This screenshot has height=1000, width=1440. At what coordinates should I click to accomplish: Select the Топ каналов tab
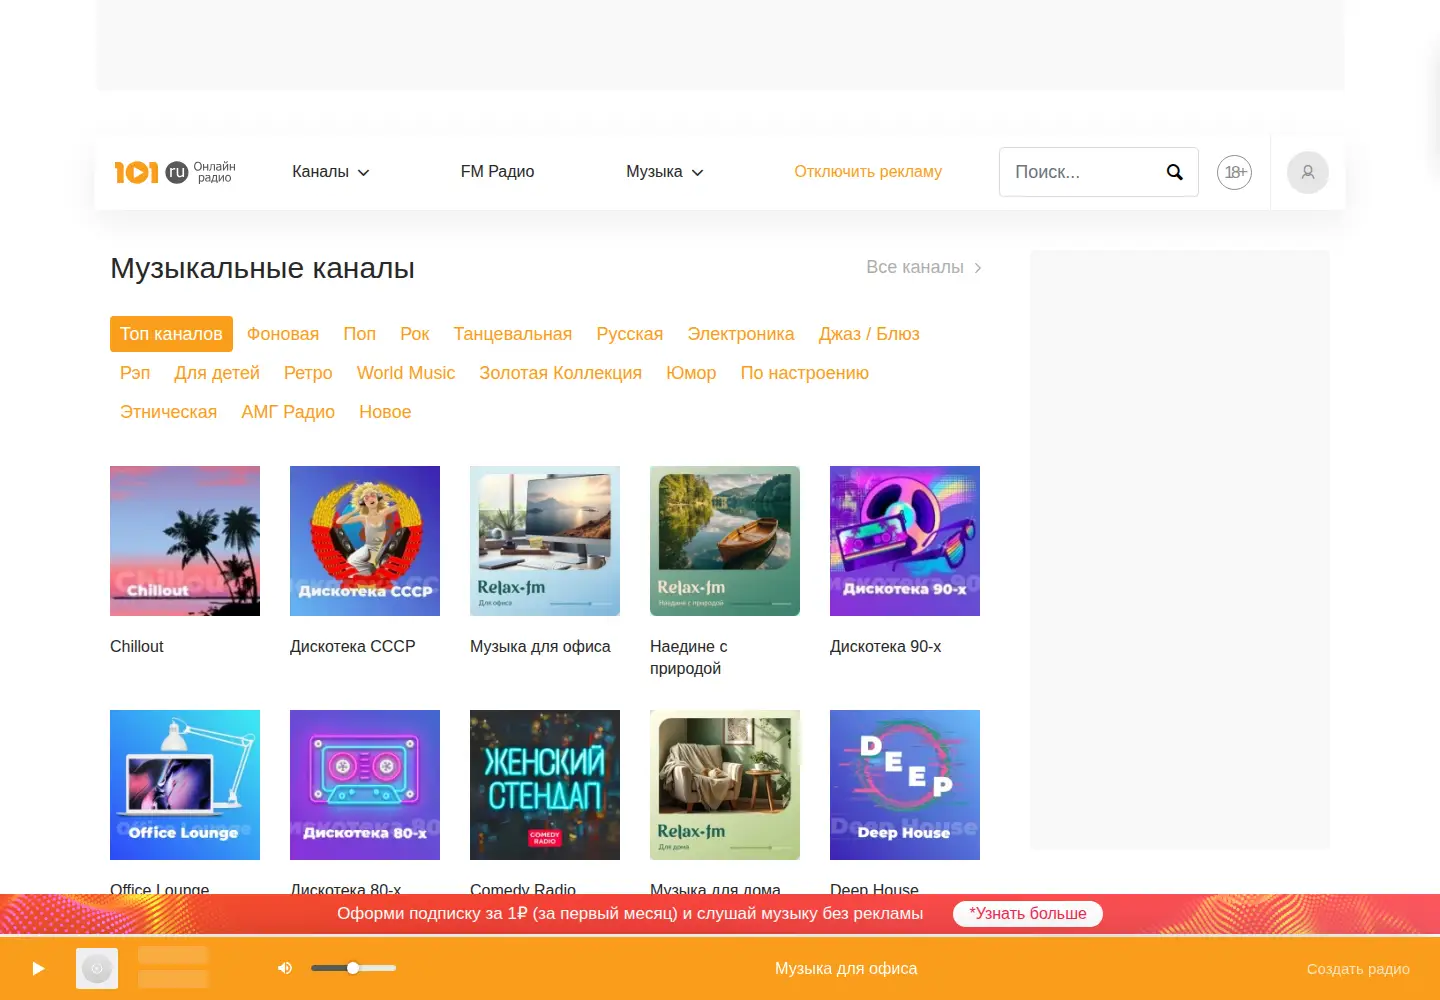coord(171,334)
